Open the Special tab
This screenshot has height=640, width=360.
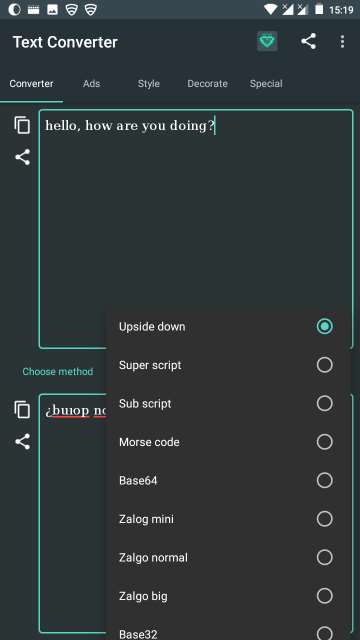[x=266, y=84]
